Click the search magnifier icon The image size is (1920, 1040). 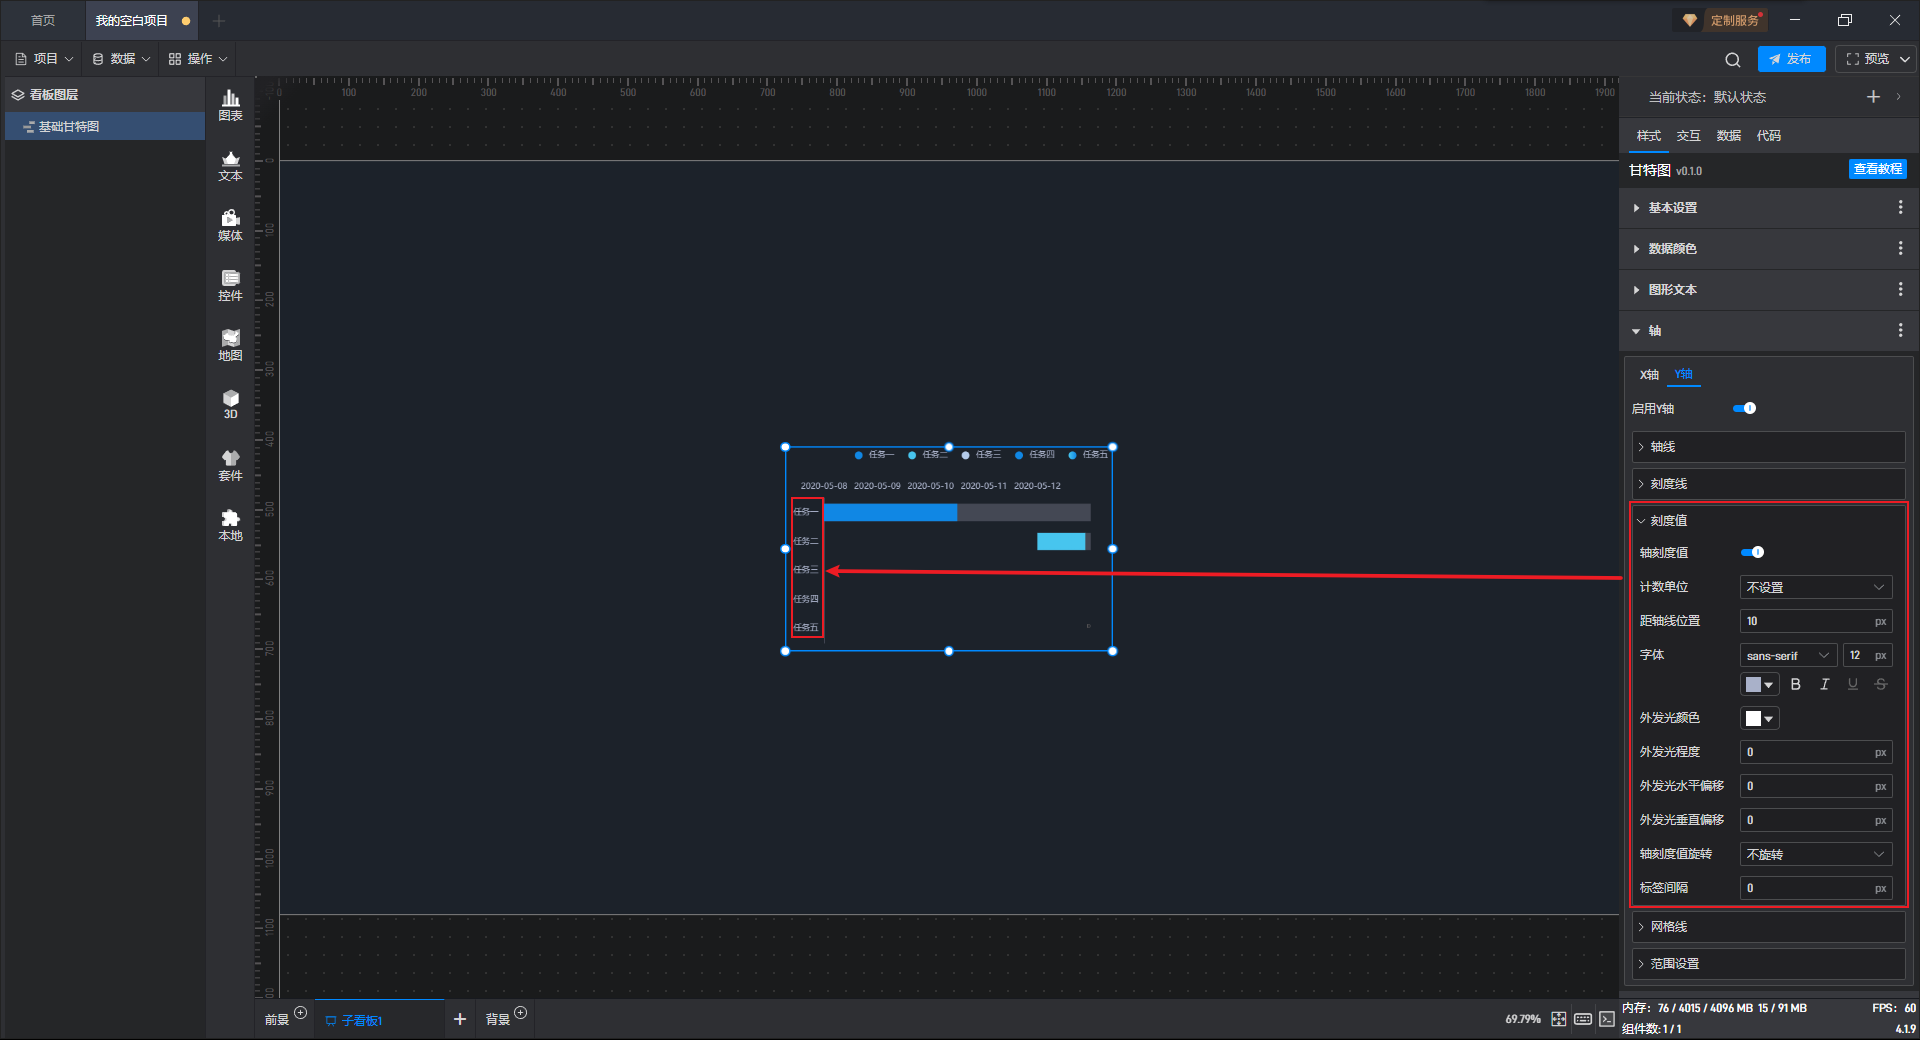tap(1733, 60)
